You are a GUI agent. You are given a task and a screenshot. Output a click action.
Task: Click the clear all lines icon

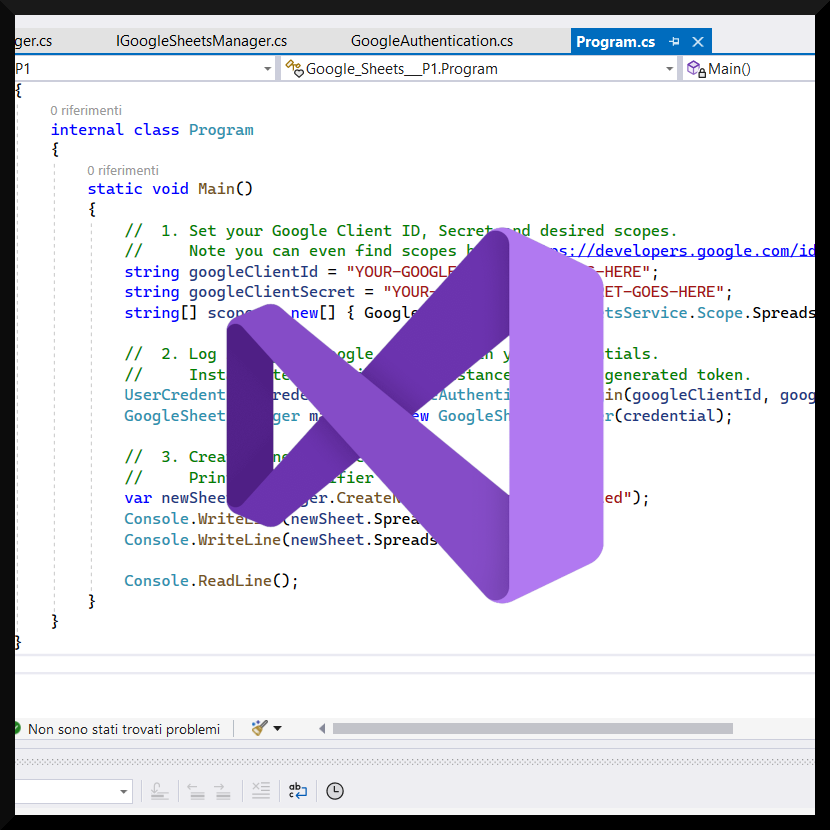260,791
